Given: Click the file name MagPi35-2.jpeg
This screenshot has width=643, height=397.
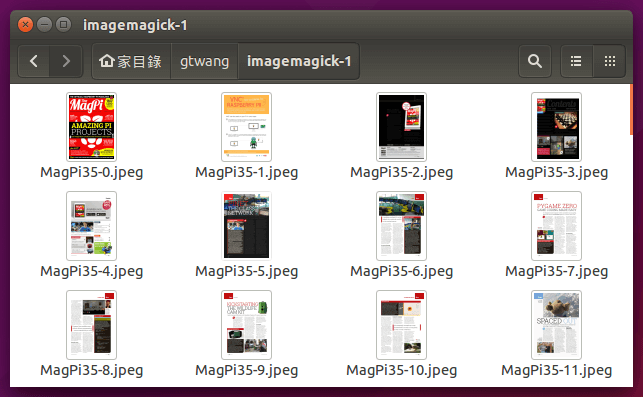Looking at the screenshot, I should (401, 173).
